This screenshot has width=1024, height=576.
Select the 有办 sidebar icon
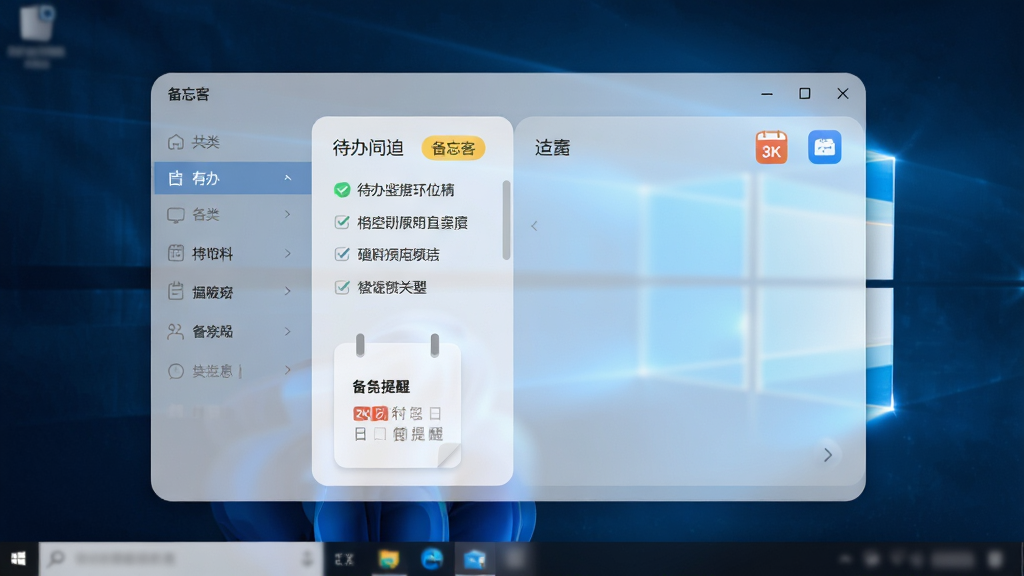tap(176, 178)
